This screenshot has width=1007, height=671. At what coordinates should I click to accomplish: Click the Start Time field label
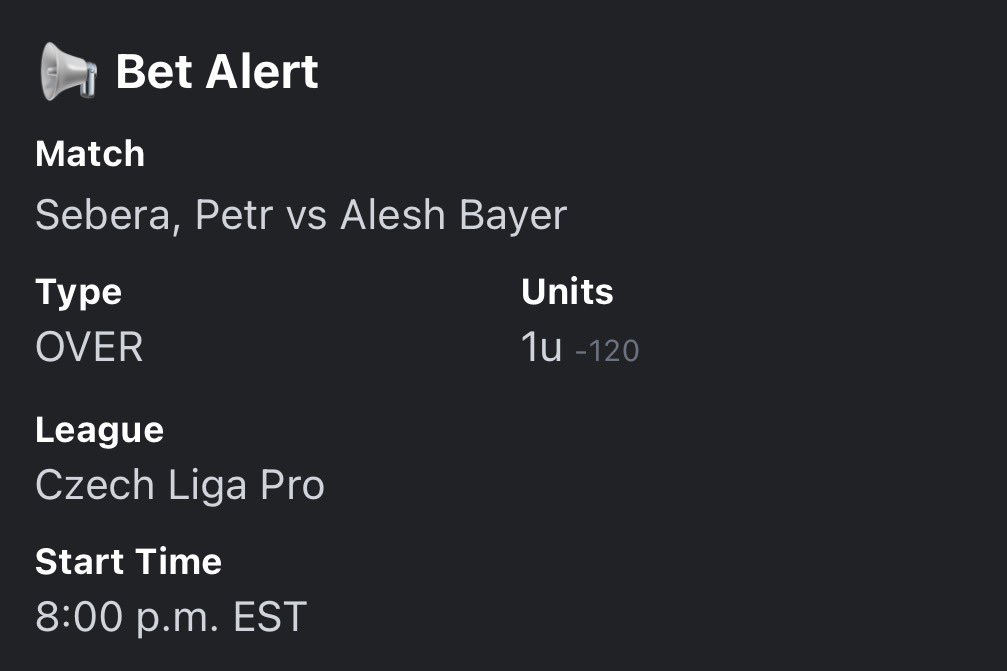pyautogui.click(x=128, y=562)
